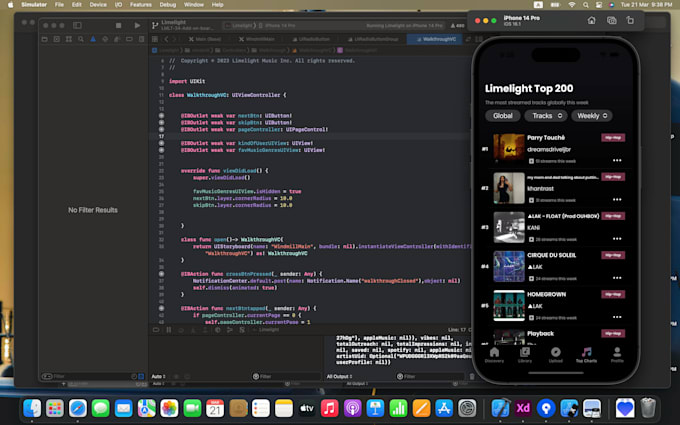Open the related items grid icon
The height and width of the screenshot is (425, 680).
point(155,39)
